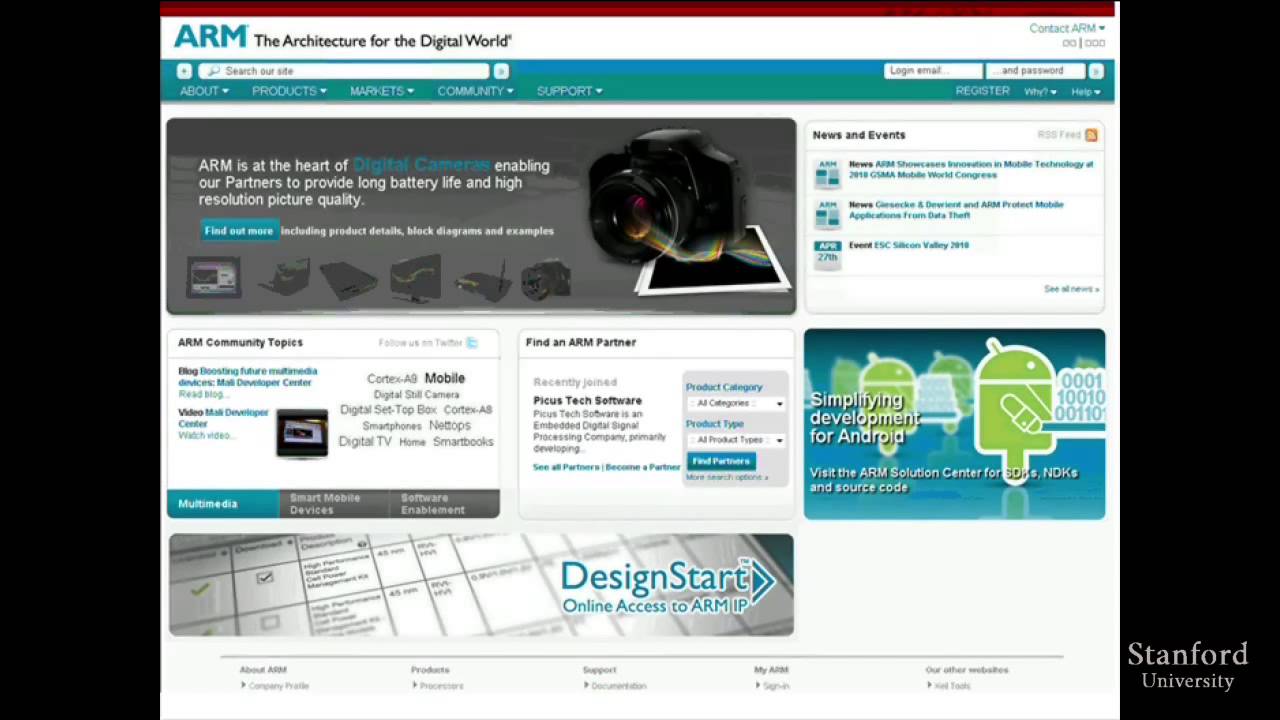Open the Mali Developer Center video thumbnail
1280x720 pixels.
point(302,433)
